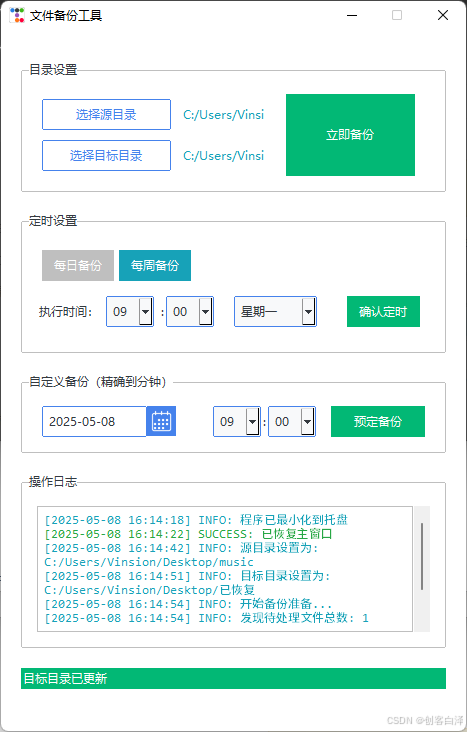Viewport: 467px width, 732px height.
Task: Toggle the 每周备份 mode button
Action: pyautogui.click(x=155, y=266)
